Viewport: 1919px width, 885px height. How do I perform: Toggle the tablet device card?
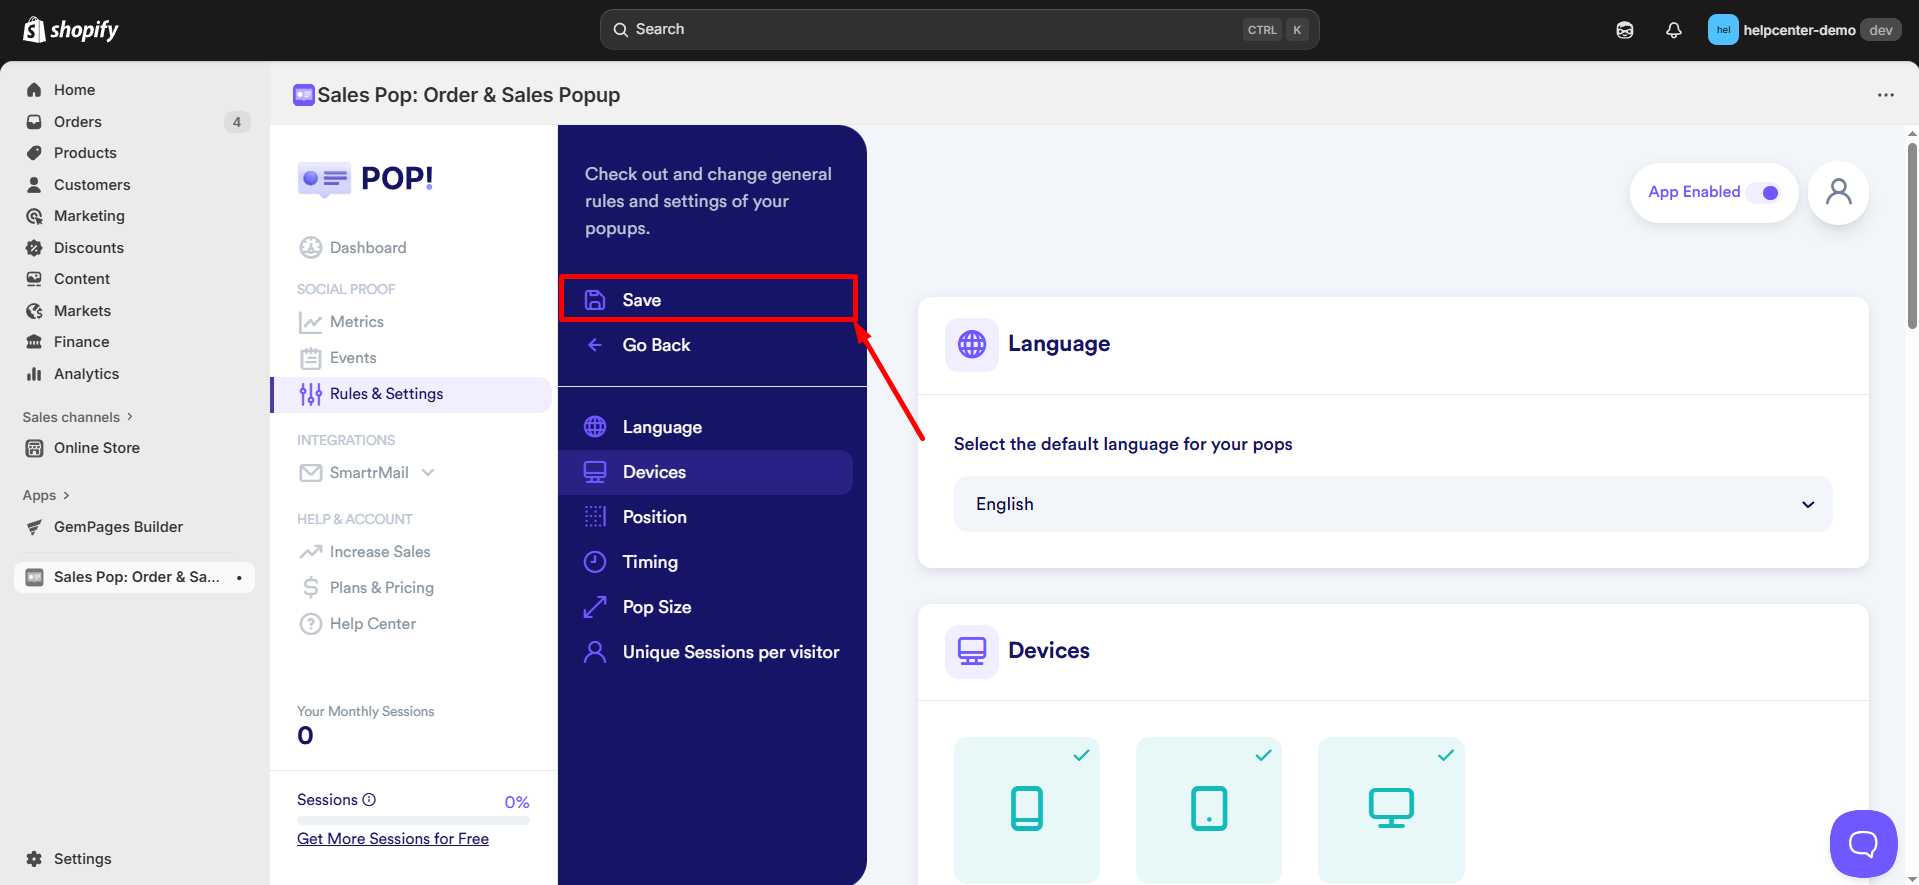1208,809
